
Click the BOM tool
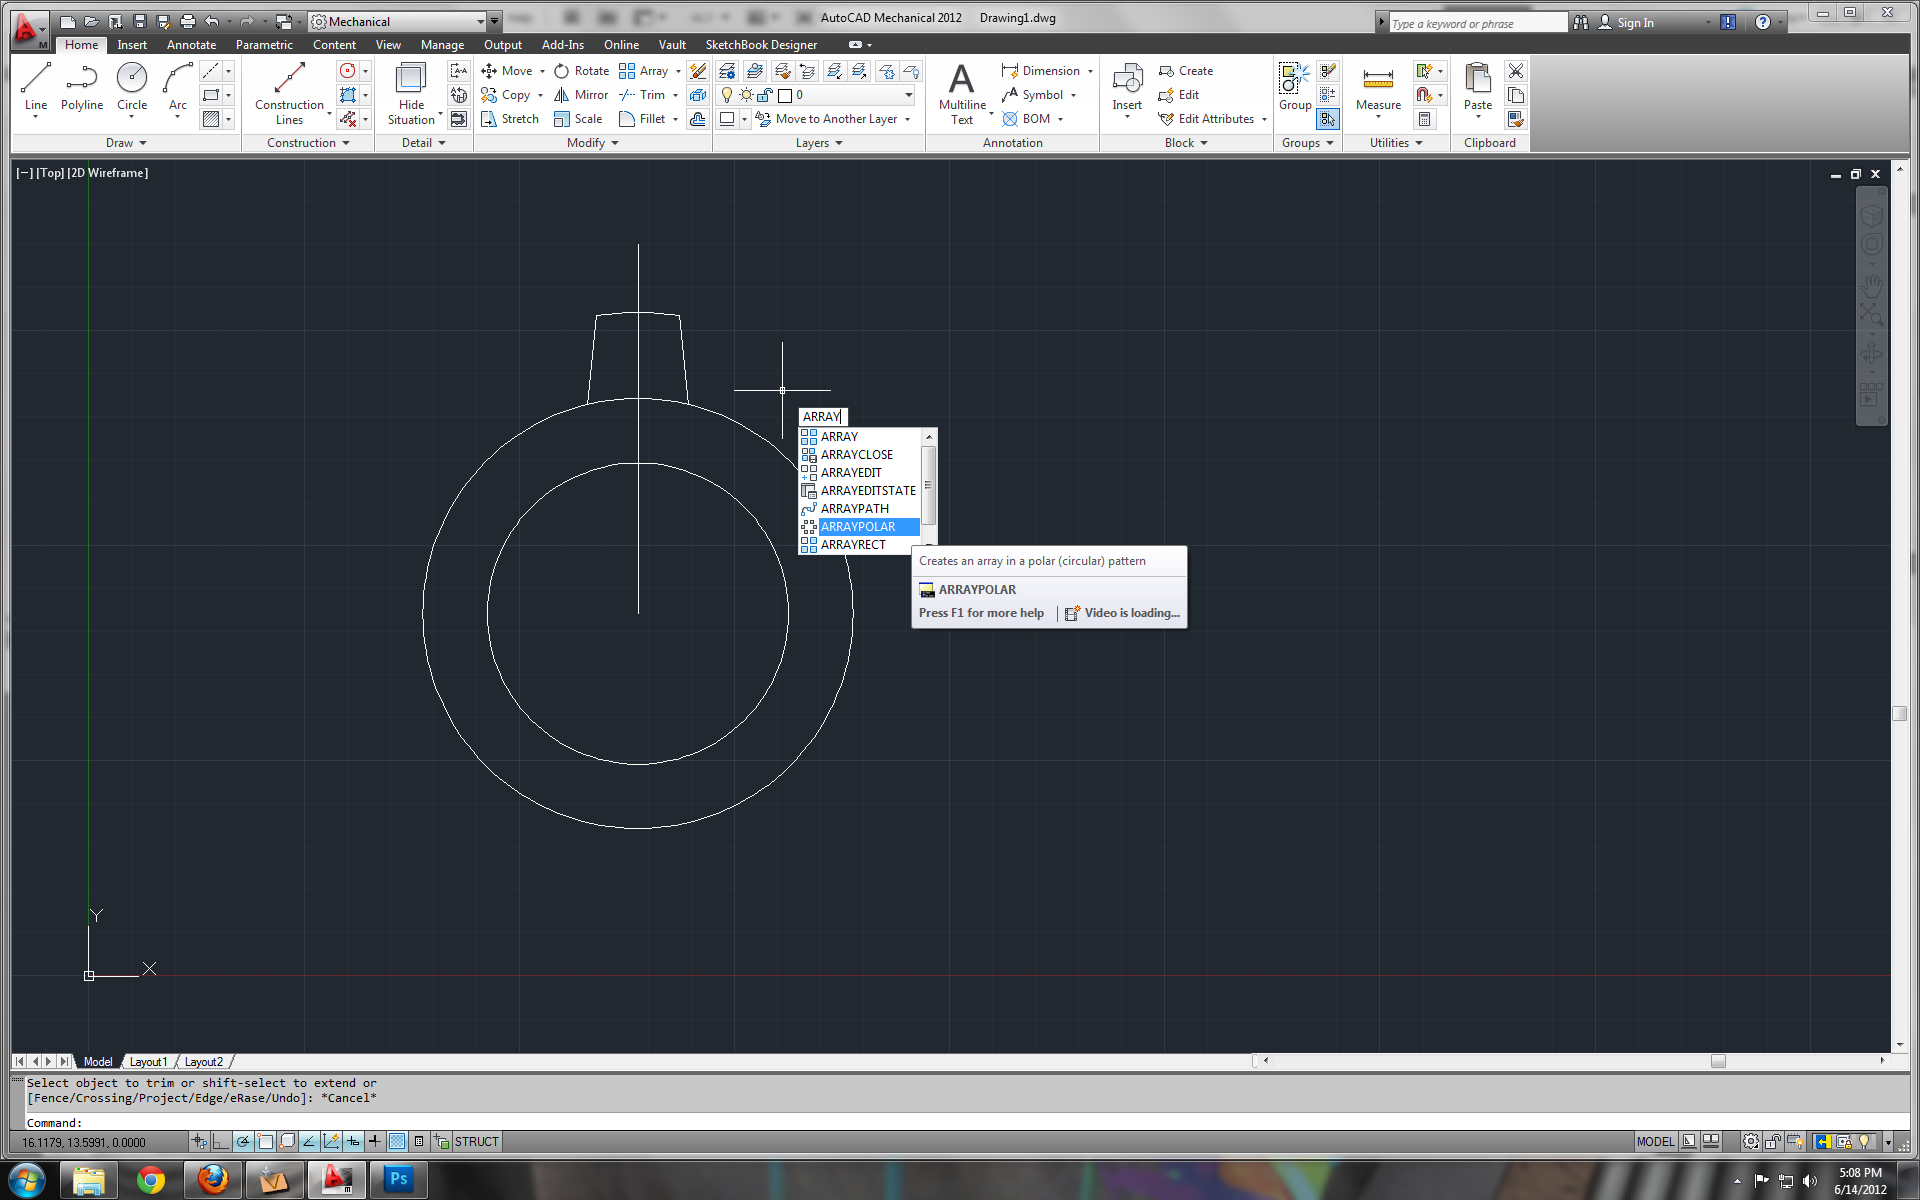pyautogui.click(x=1027, y=119)
